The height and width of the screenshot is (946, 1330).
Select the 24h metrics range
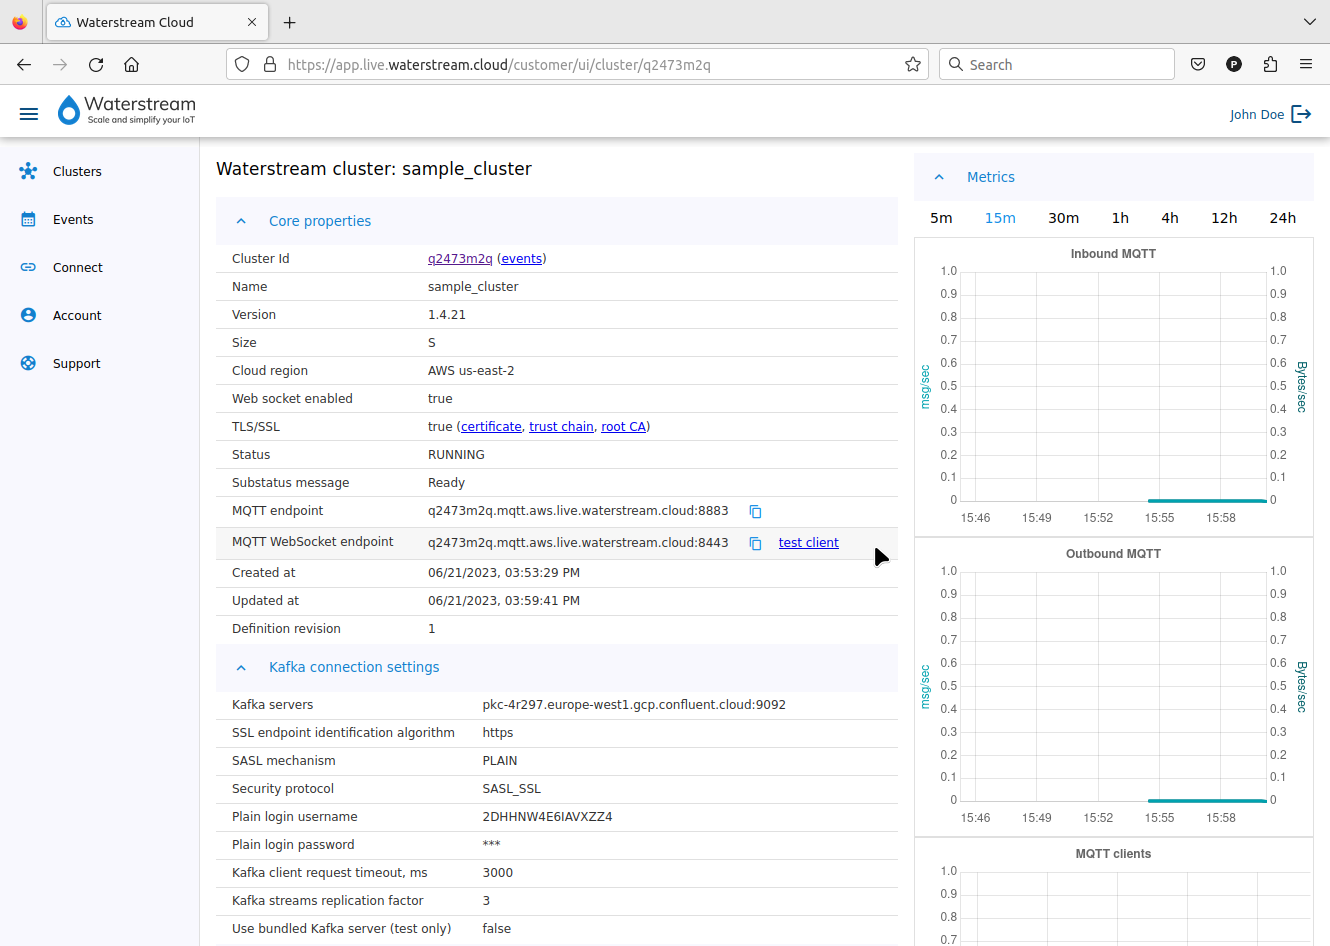pyautogui.click(x=1283, y=218)
